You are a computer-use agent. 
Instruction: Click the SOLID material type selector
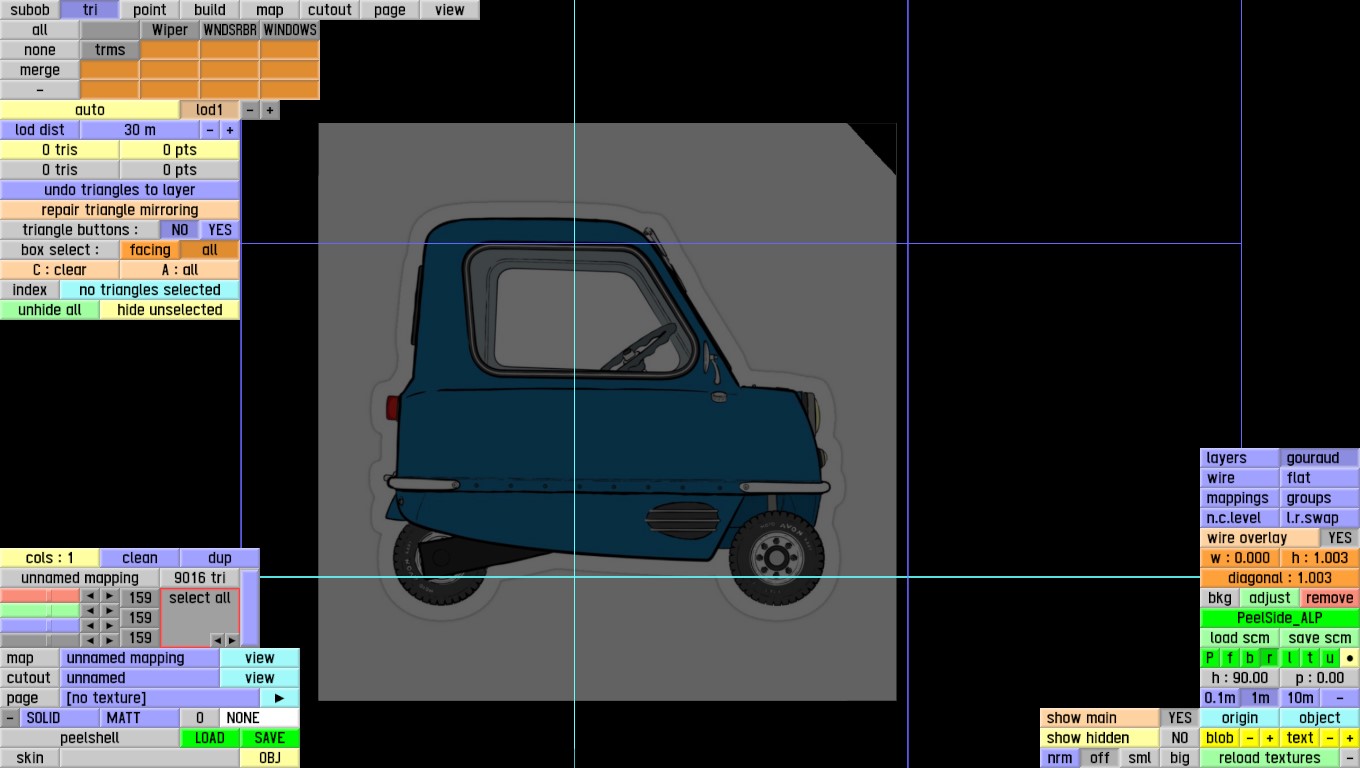click(60, 718)
